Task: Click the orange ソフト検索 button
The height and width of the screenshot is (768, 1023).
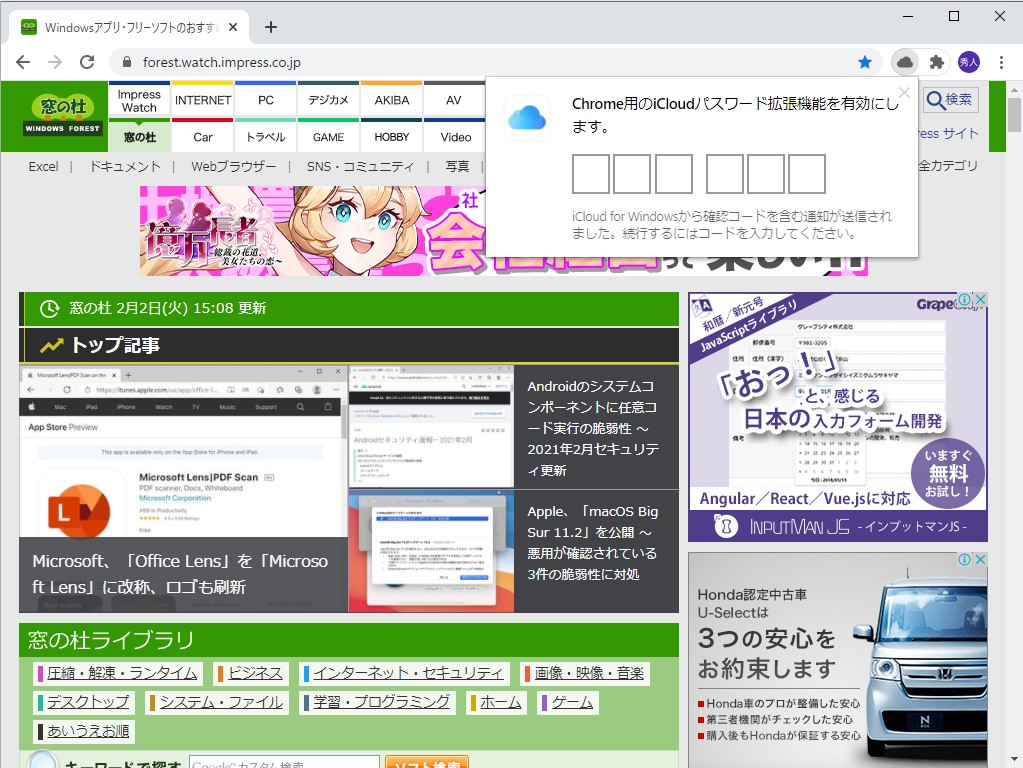Action: coord(427,763)
